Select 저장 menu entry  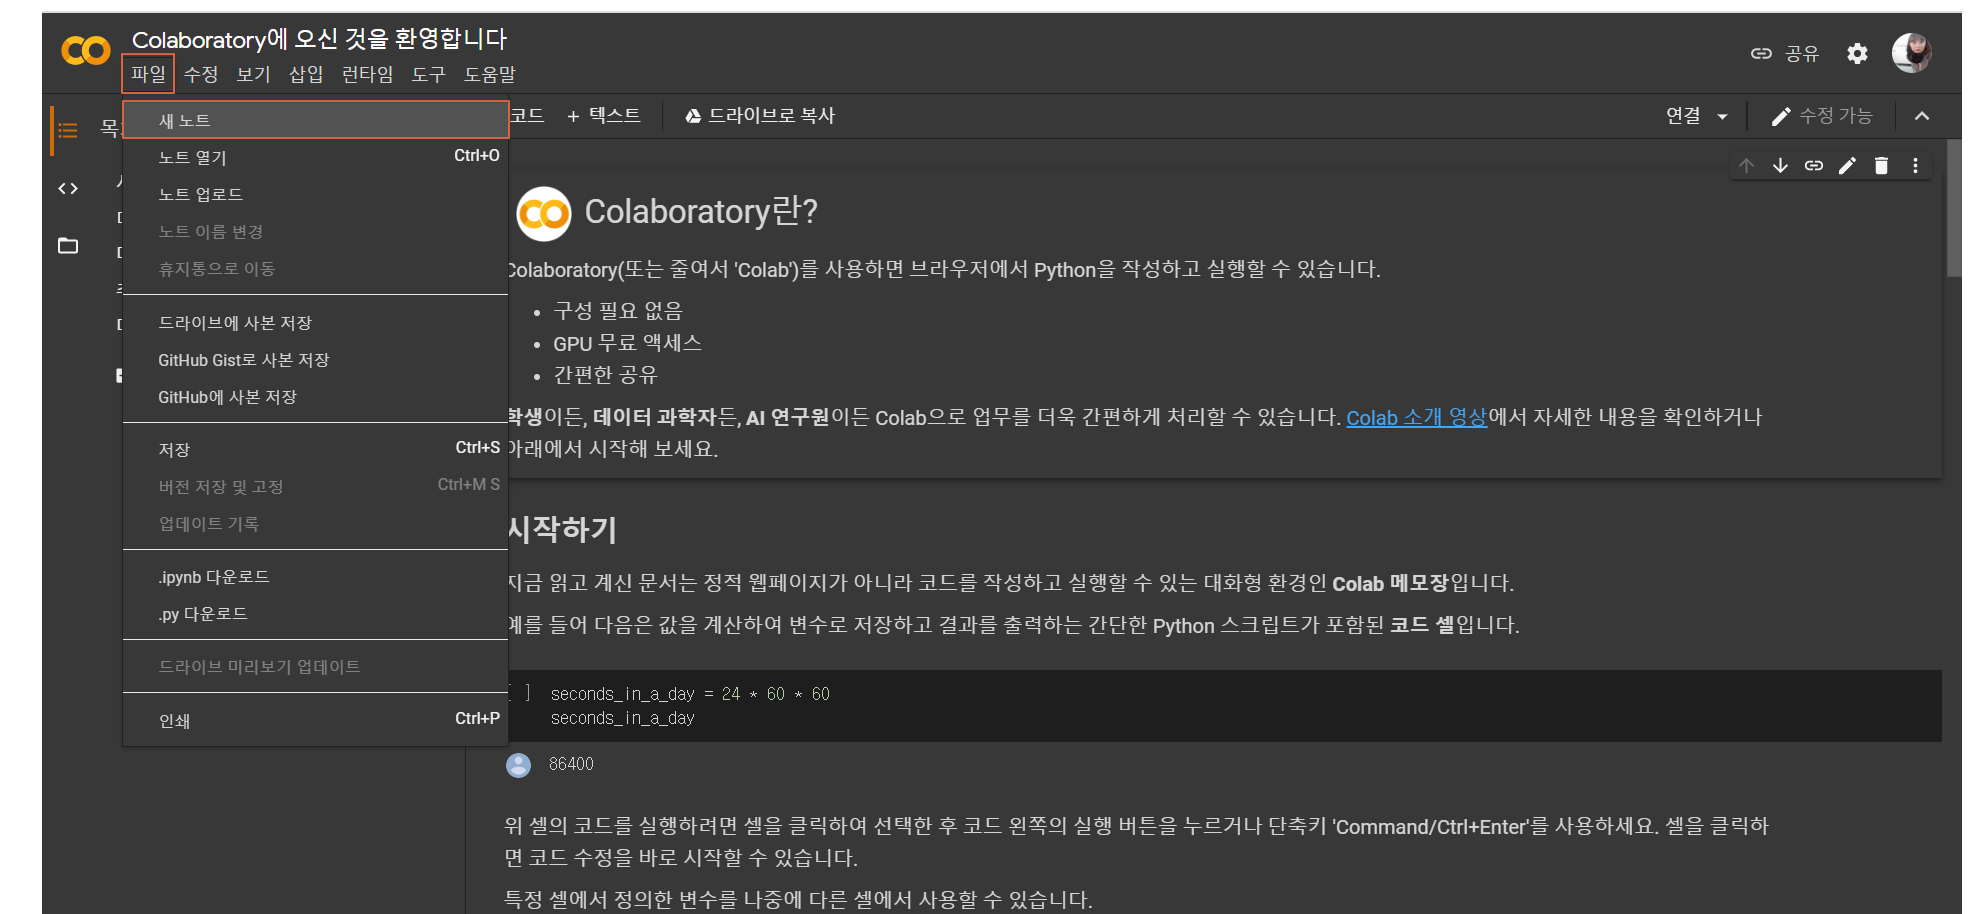coord(316,450)
